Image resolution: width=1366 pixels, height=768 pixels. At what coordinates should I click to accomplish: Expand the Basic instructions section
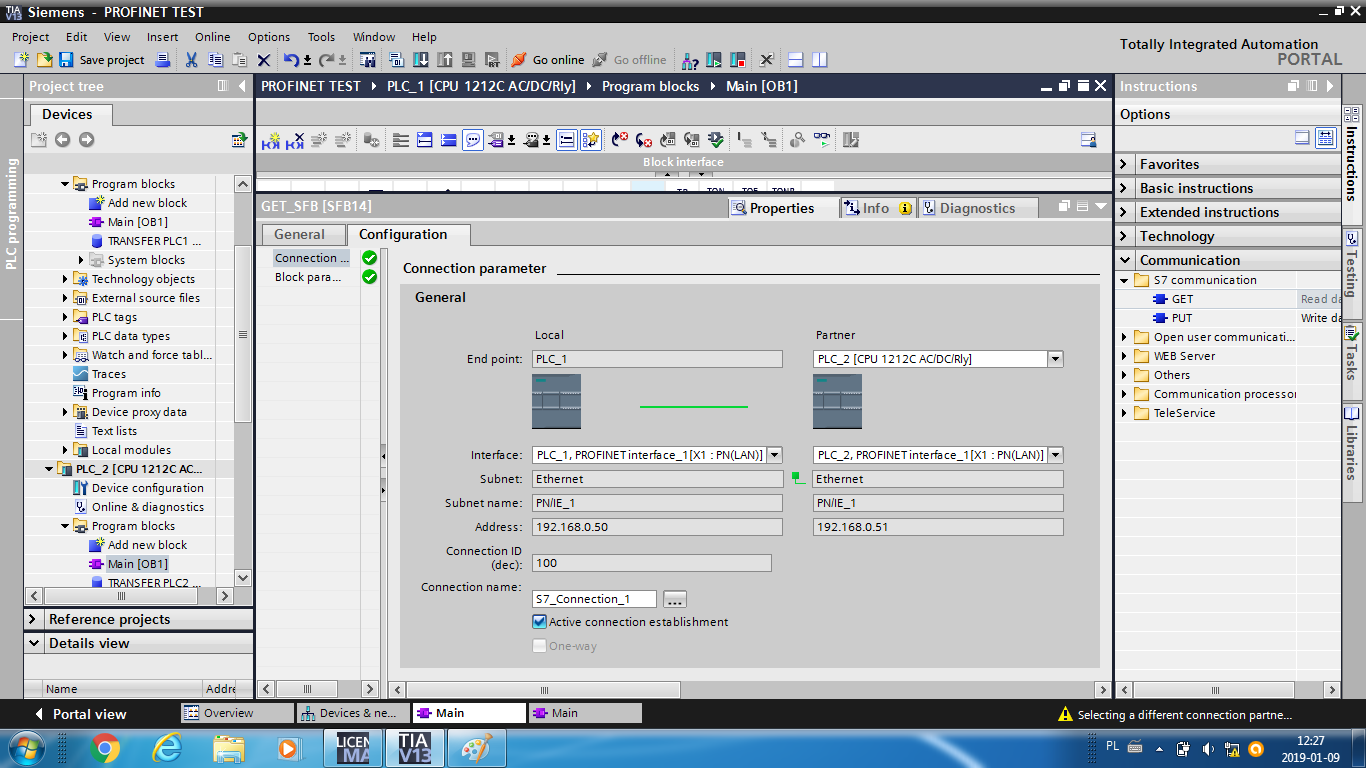pyautogui.click(x=1126, y=188)
